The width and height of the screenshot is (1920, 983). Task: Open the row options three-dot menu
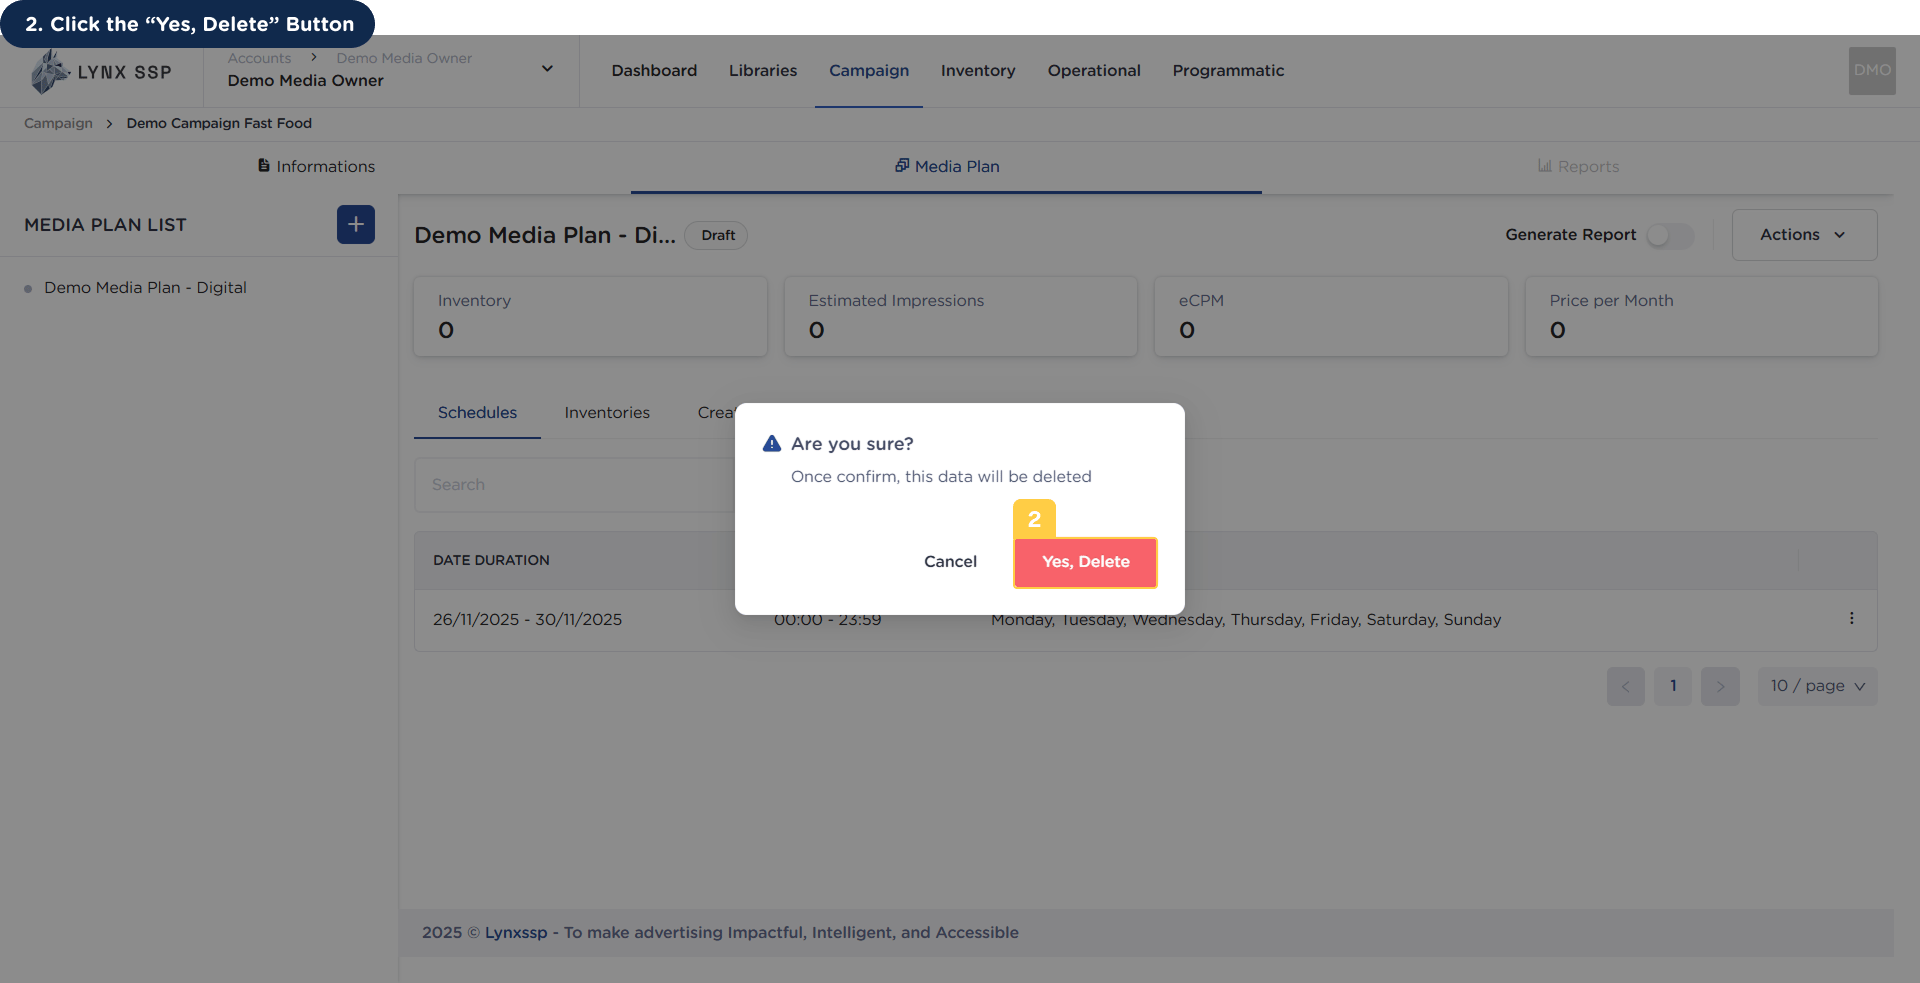coord(1851,619)
